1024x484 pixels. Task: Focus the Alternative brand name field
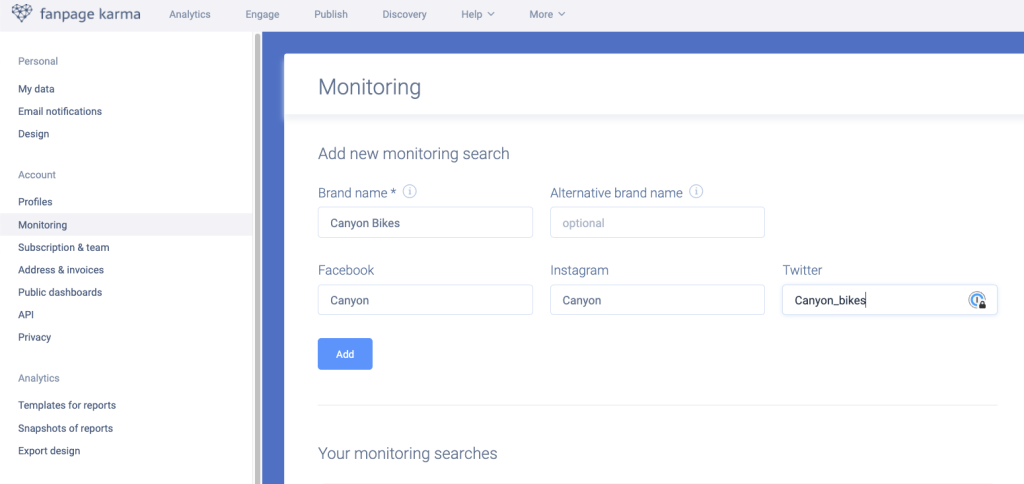[x=657, y=223]
